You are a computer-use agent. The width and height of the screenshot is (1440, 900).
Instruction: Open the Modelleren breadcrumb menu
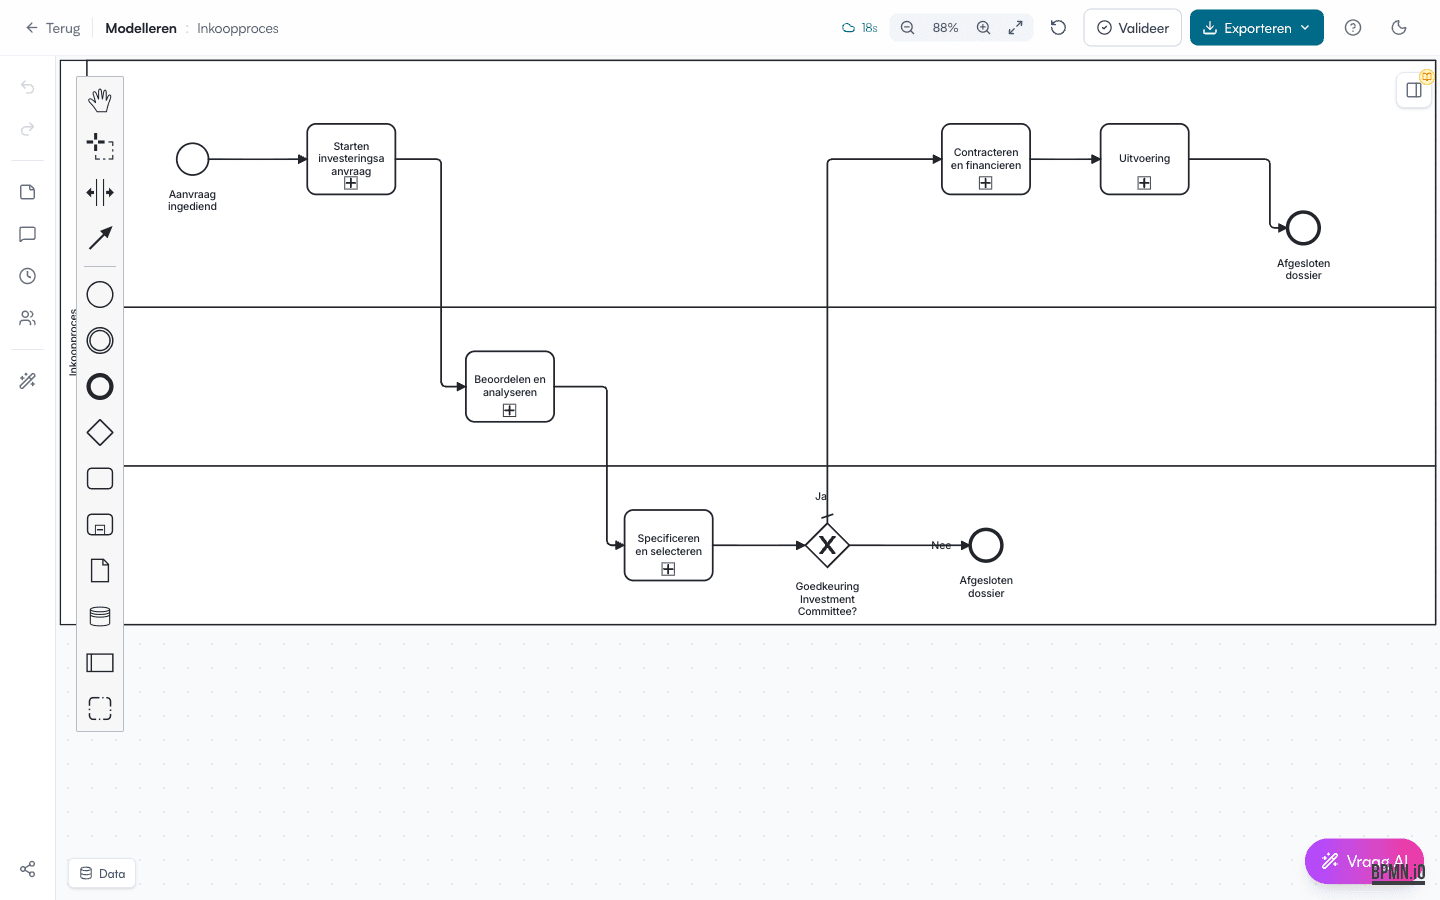click(x=140, y=28)
